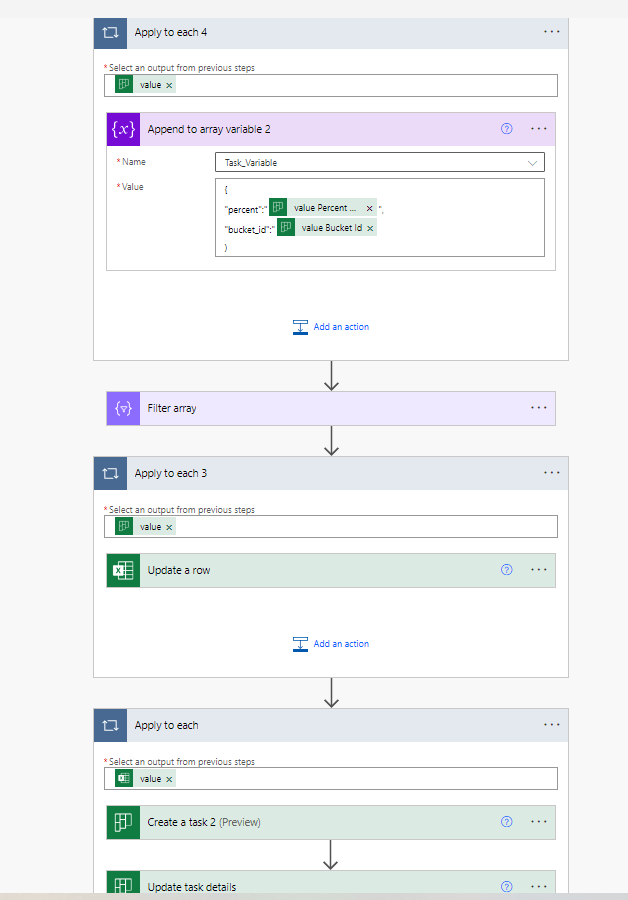
Task: Click the Planner icon on Create a task 2
Action: (123, 822)
